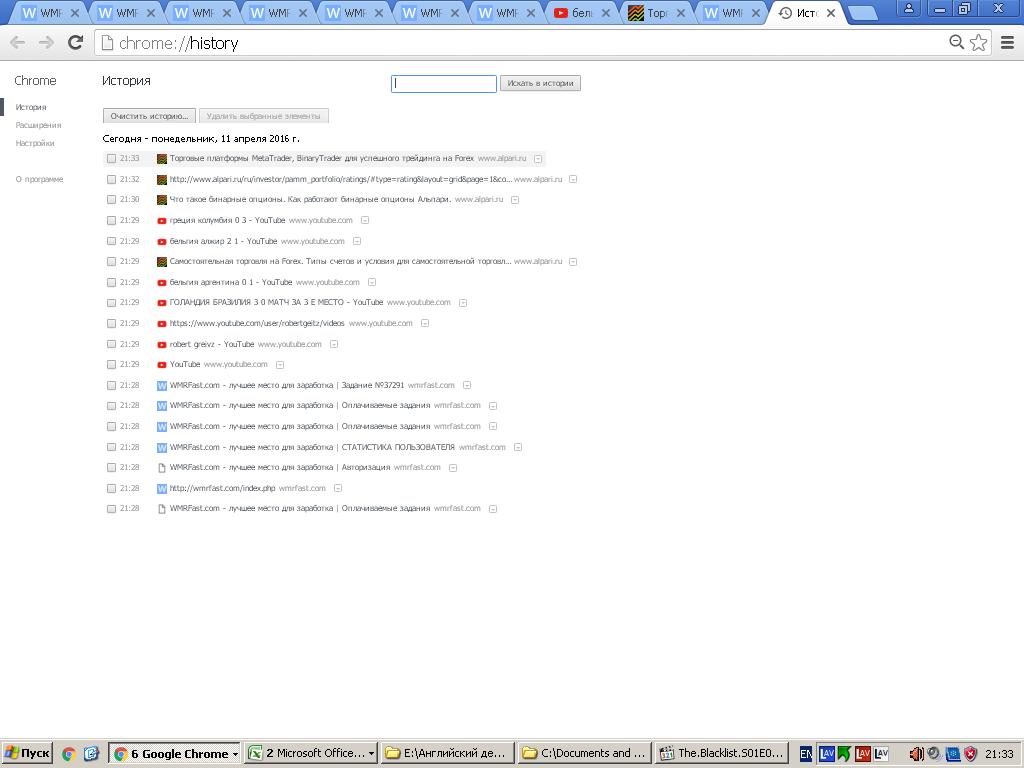The image size is (1024, 768).
Task: Click the browser back arrow
Action: (18, 43)
